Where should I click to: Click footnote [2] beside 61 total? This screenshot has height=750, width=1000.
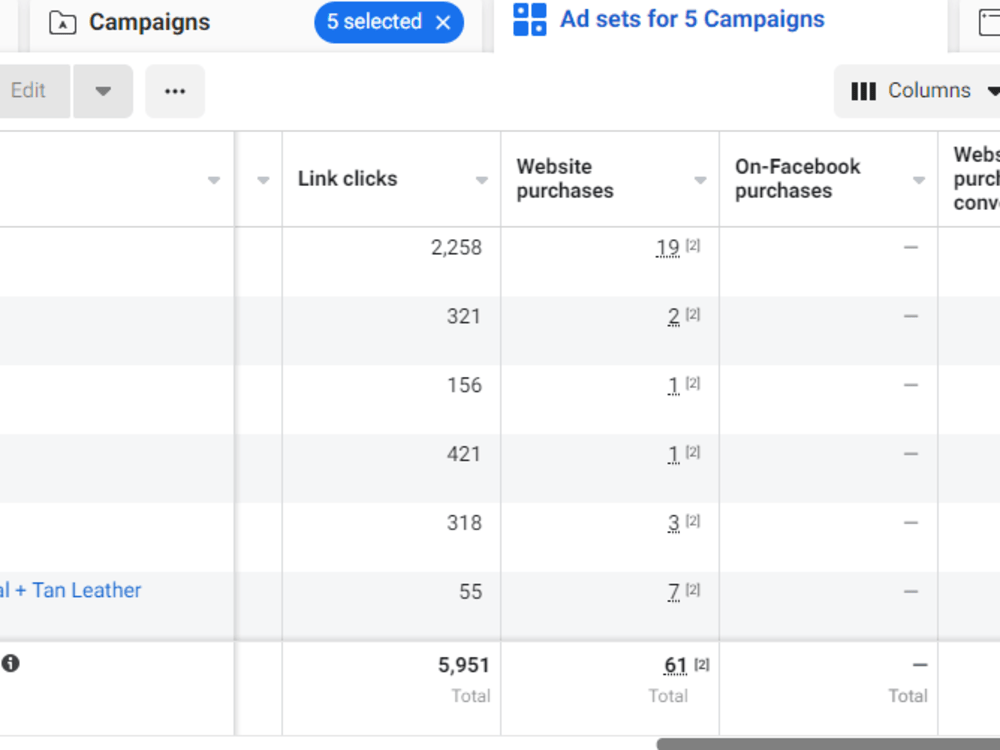click(702, 664)
